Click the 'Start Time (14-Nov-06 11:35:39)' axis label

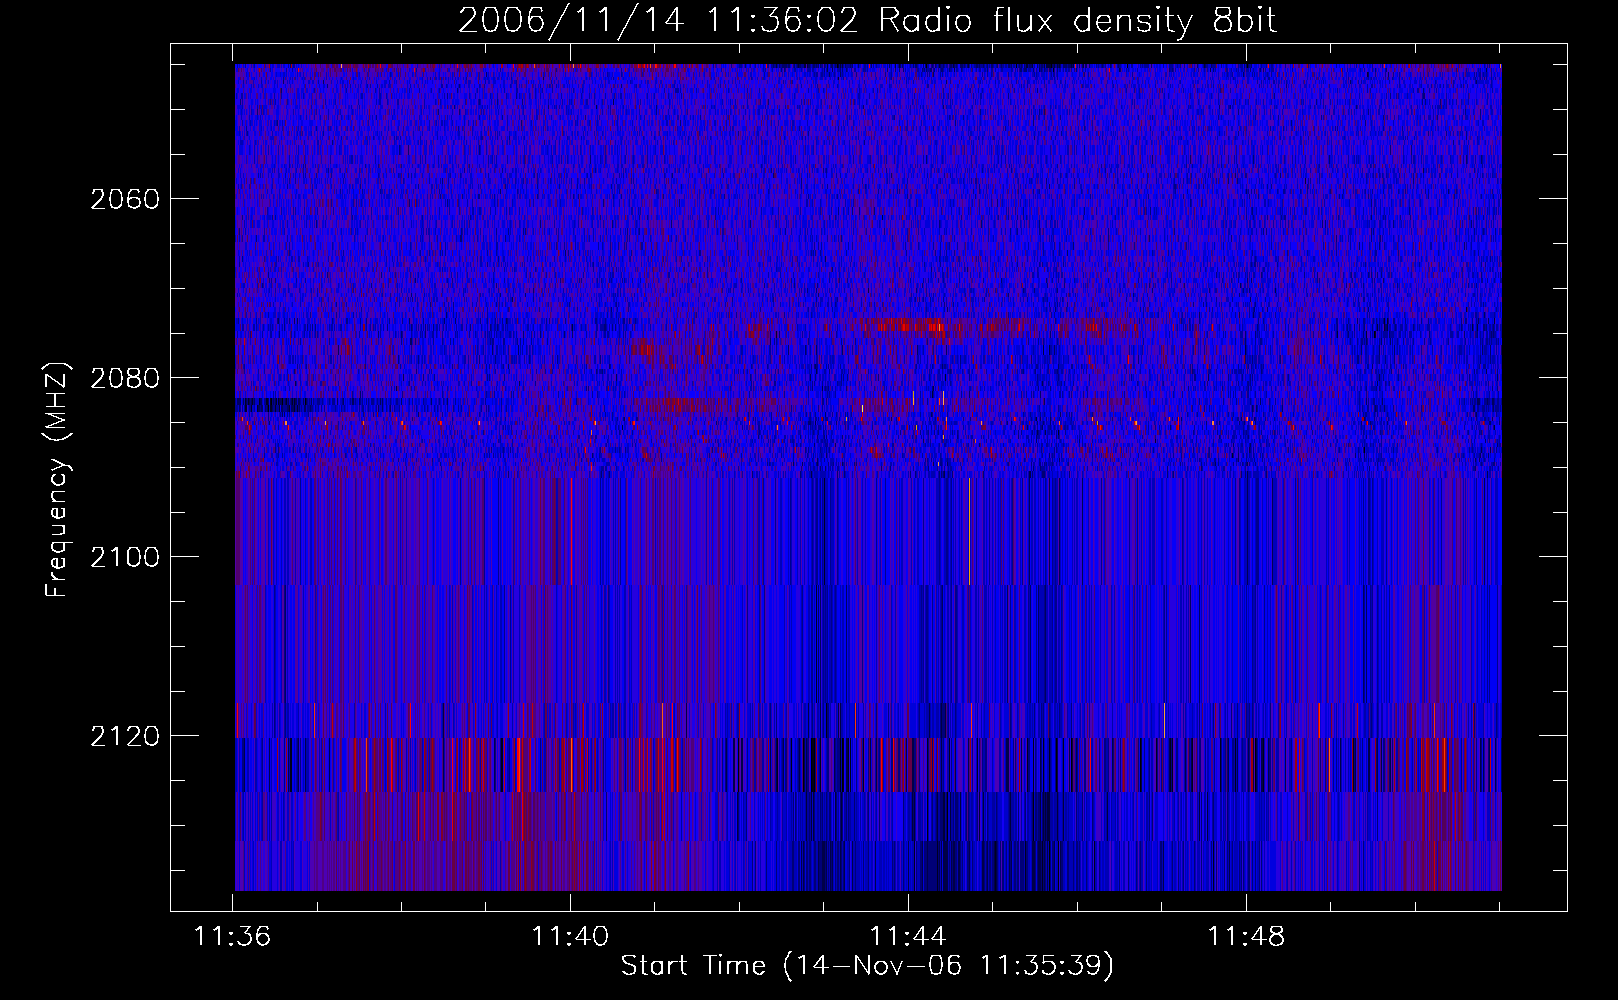coord(867,966)
